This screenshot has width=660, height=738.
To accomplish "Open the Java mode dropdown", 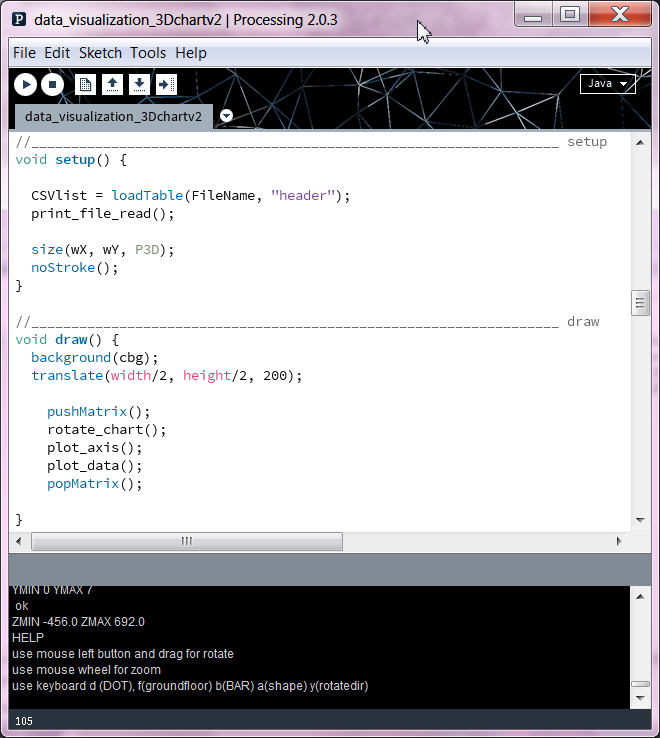I will click(x=607, y=84).
